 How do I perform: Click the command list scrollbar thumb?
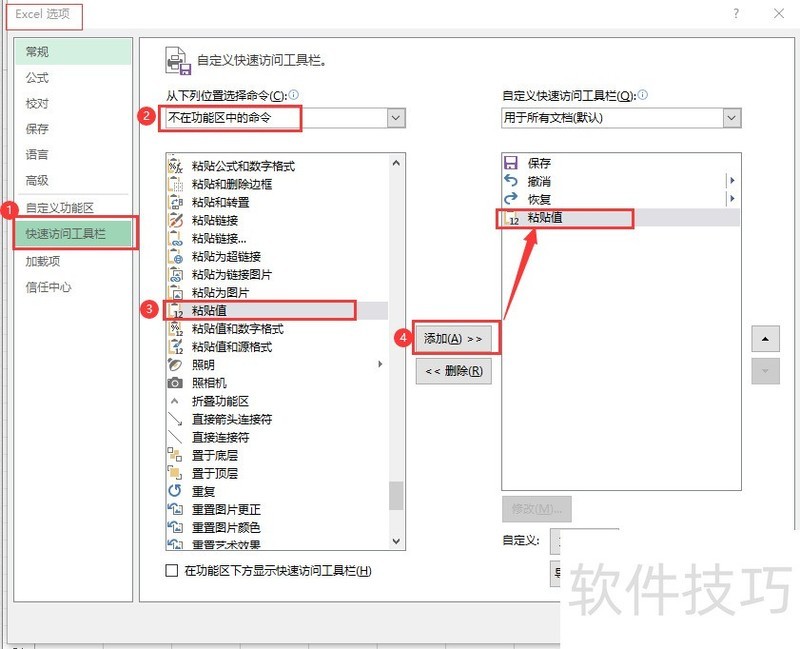click(x=396, y=495)
